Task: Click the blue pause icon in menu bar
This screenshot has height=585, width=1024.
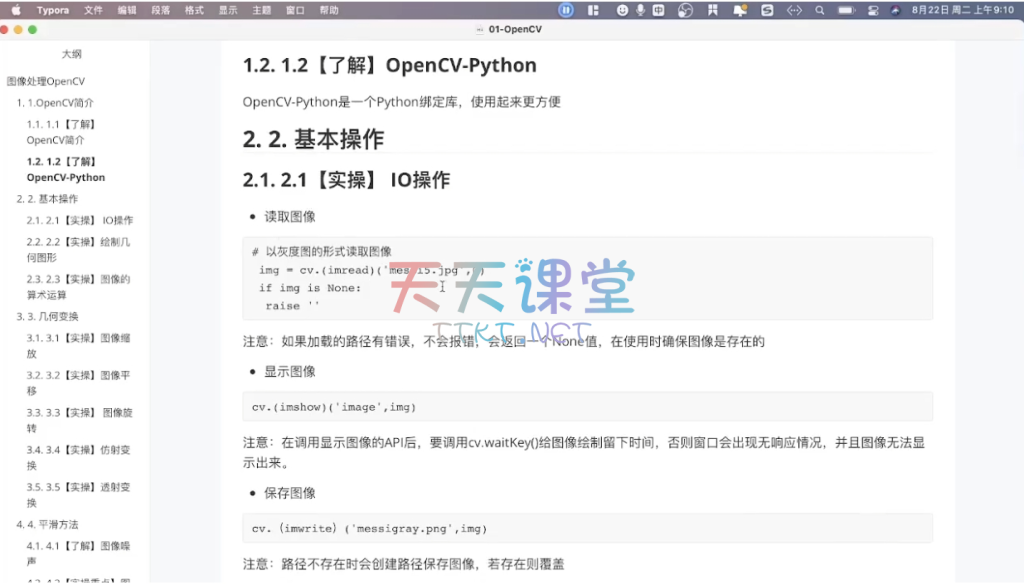Action: click(566, 10)
